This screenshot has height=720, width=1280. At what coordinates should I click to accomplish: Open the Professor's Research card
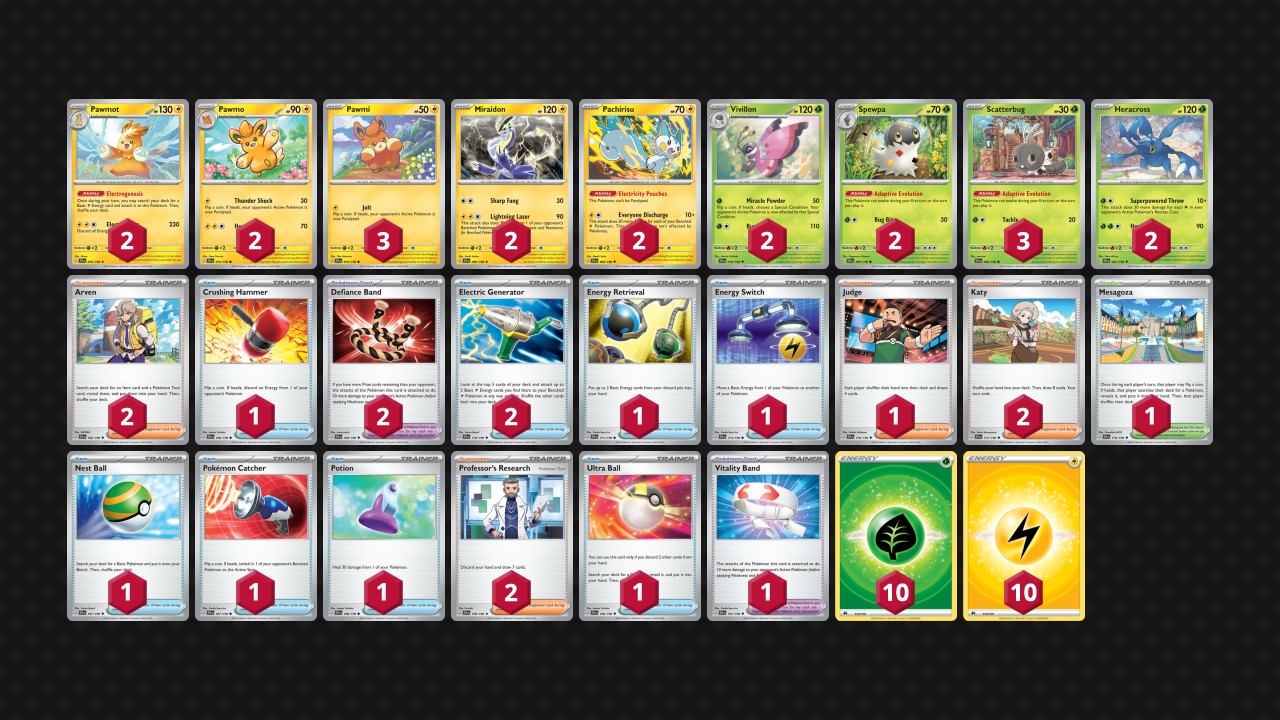coord(512,536)
